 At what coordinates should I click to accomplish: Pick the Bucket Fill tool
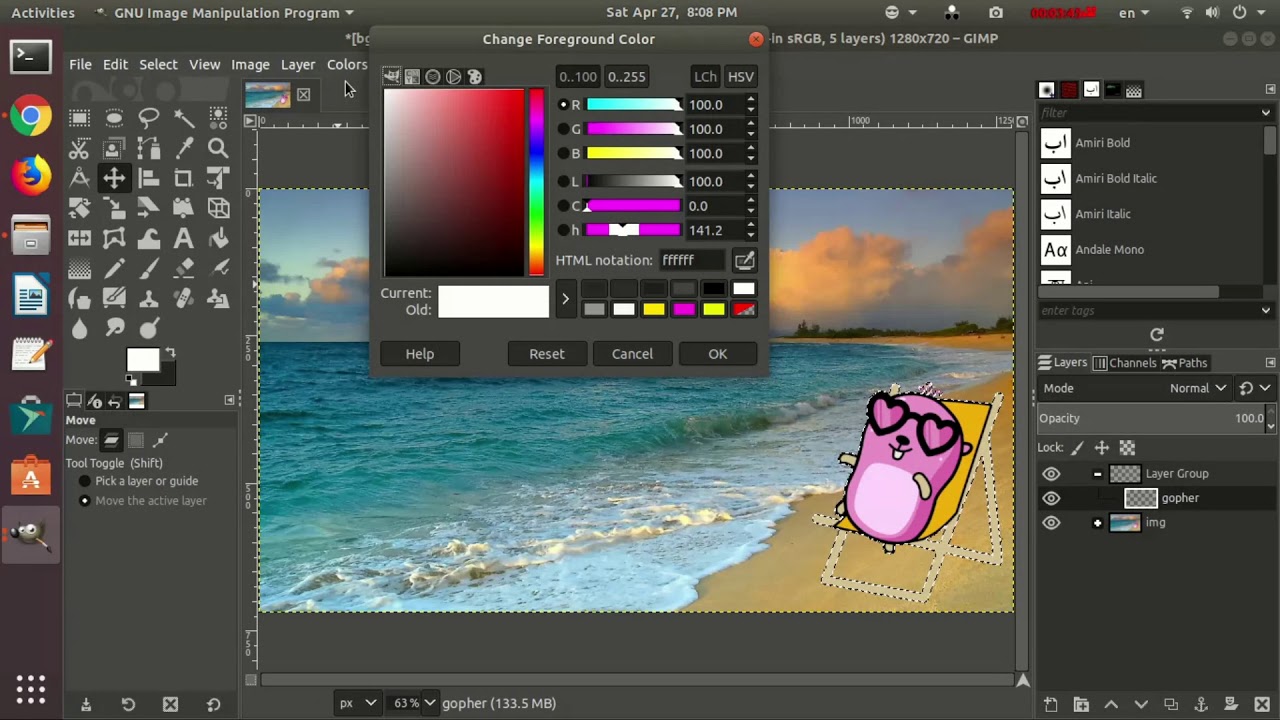pyautogui.click(x=218, y=238)
